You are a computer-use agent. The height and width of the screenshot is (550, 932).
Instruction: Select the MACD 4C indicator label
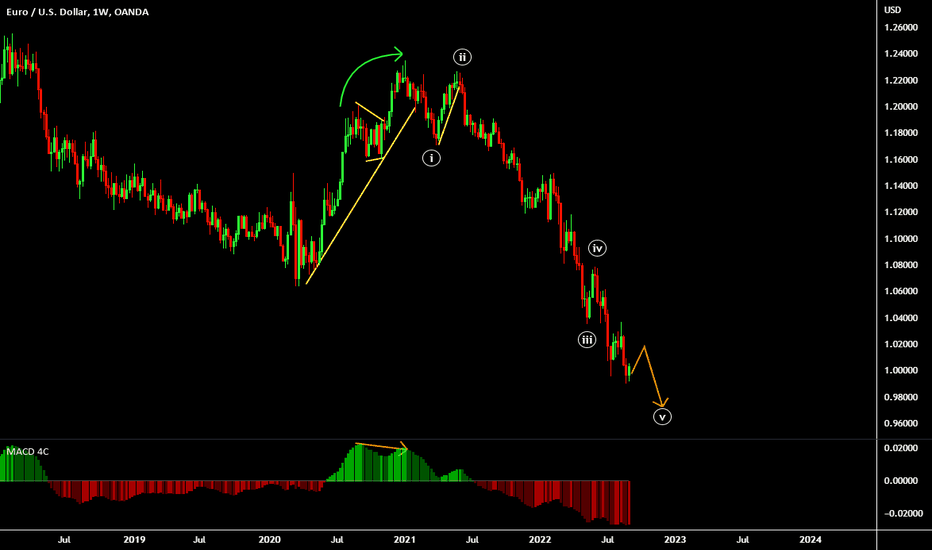coord(28,452)
